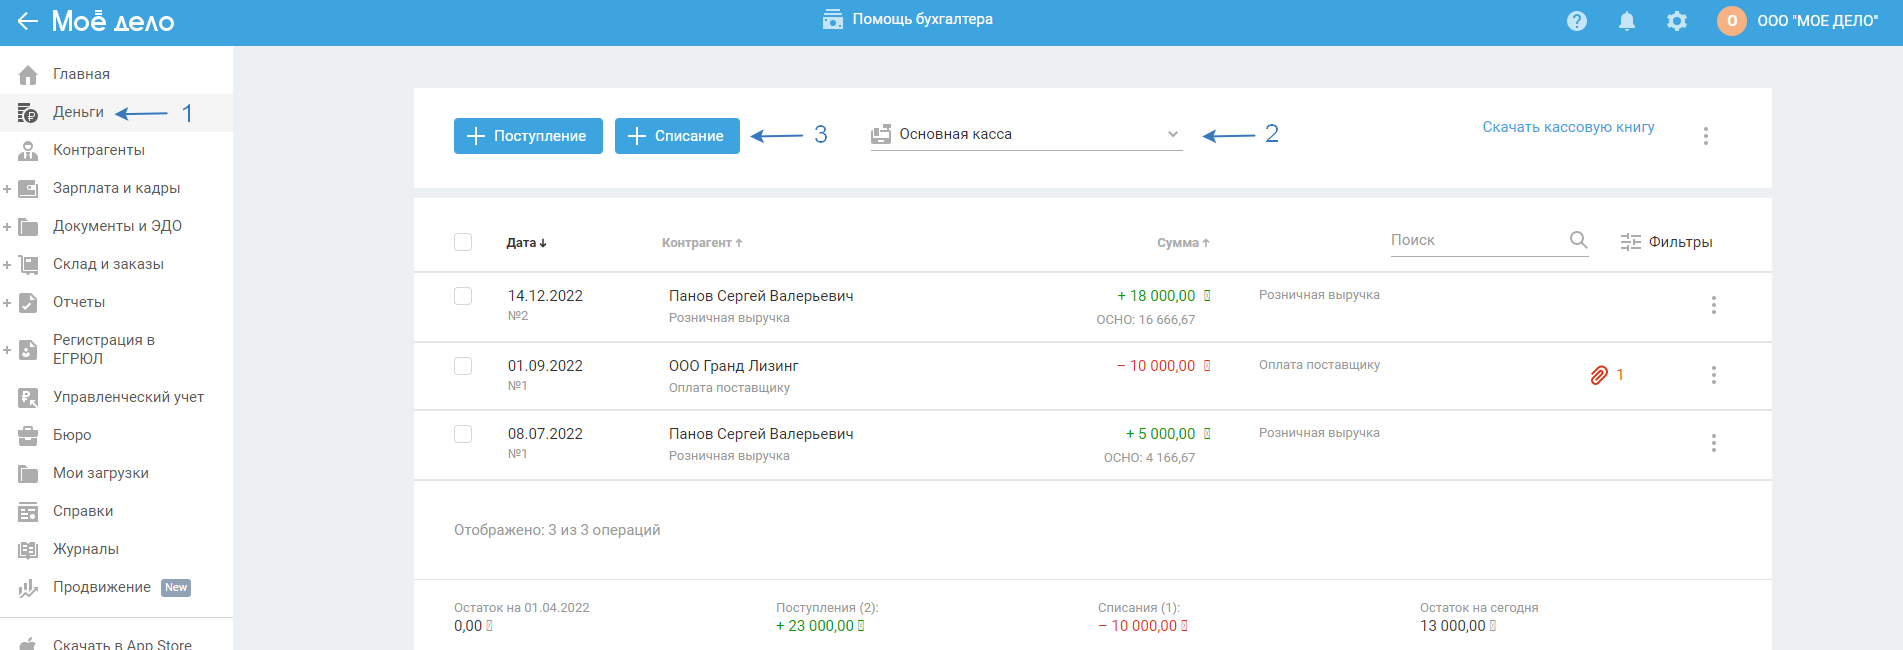Toggle the select-all checkbox in table header

[463, 242]
